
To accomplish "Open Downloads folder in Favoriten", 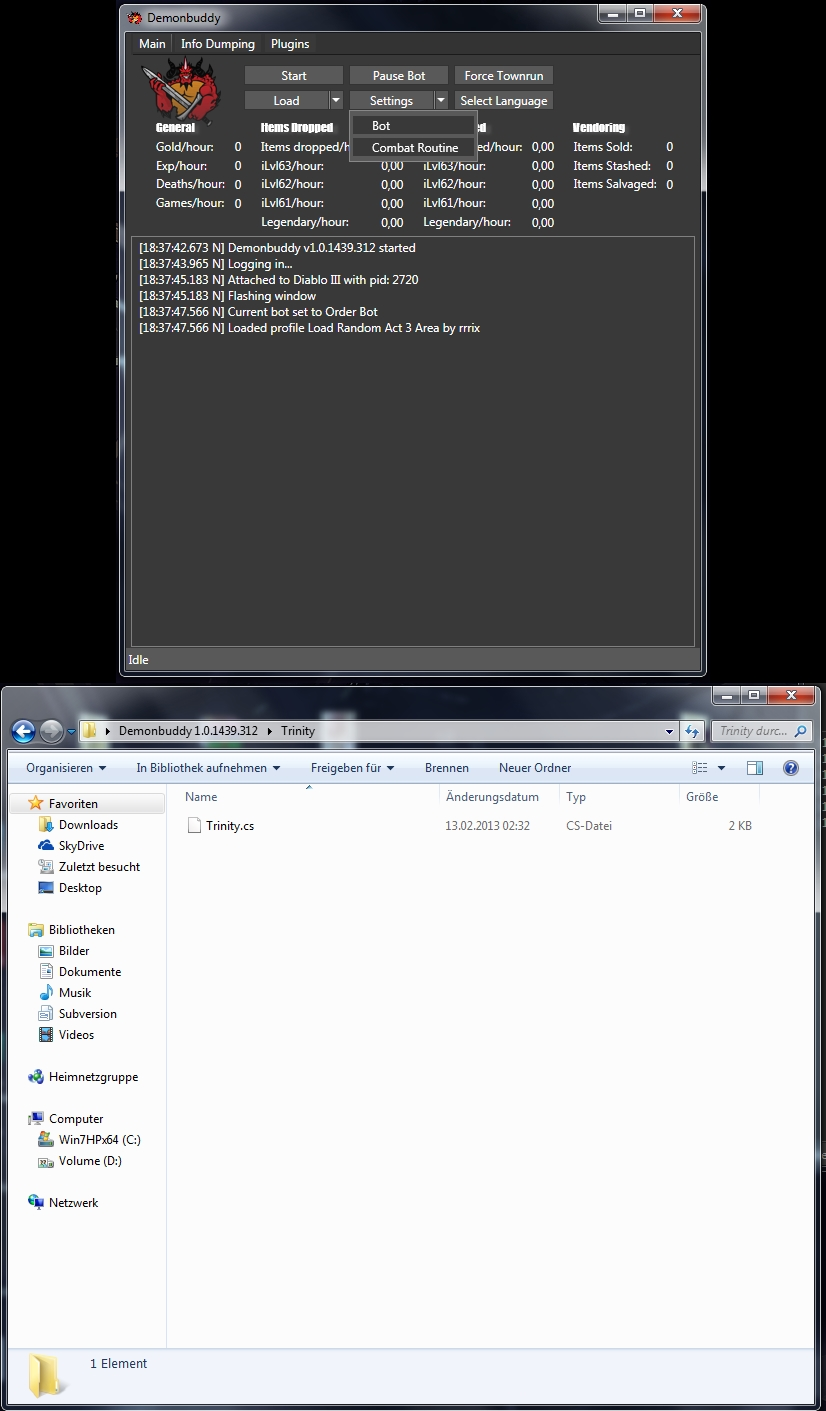I will [x=88, y=825].
